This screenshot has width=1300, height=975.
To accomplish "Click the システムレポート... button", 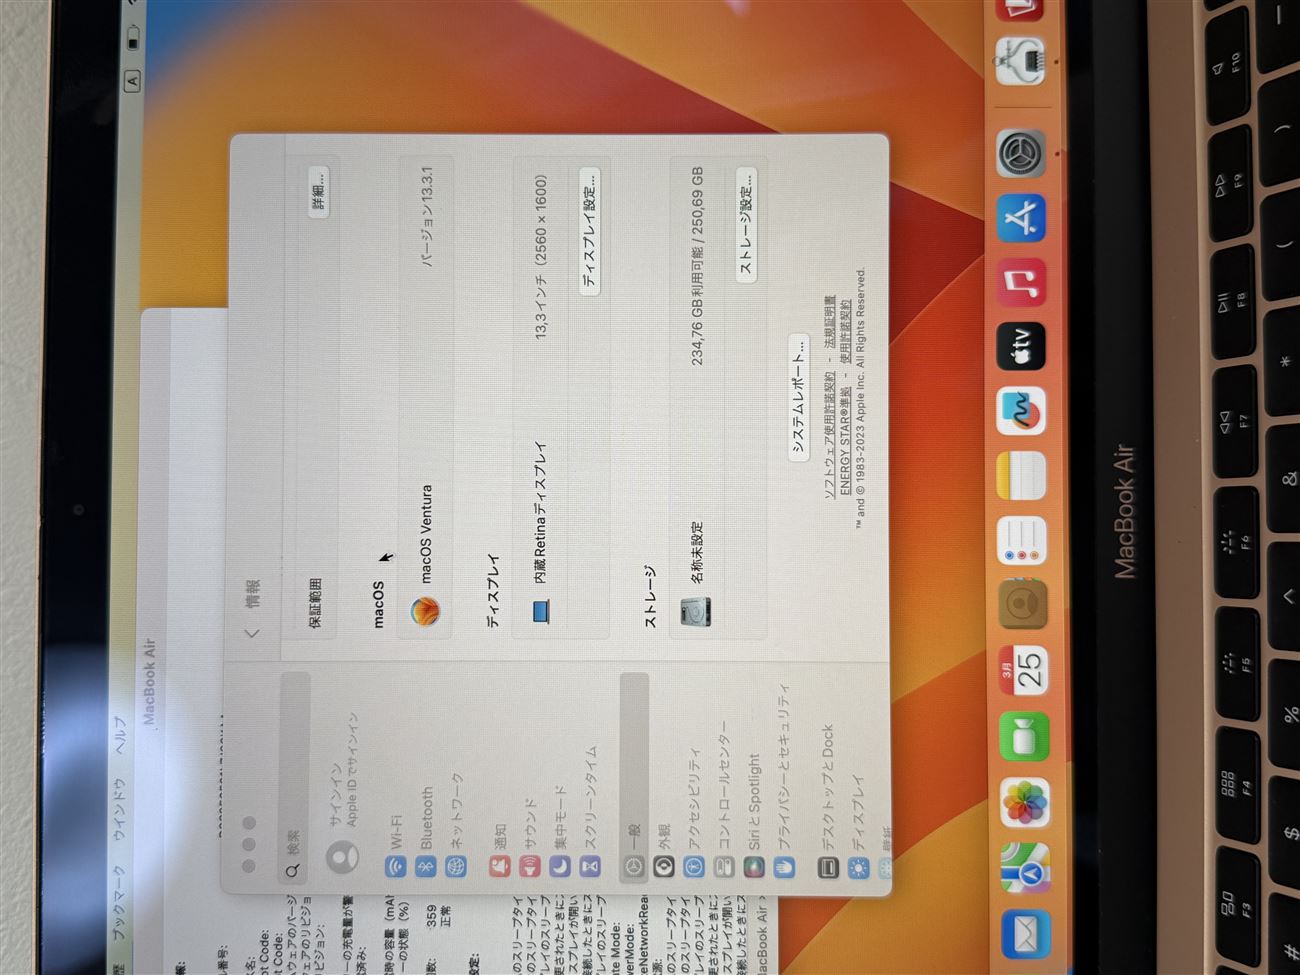I will (x=798, y=397).
